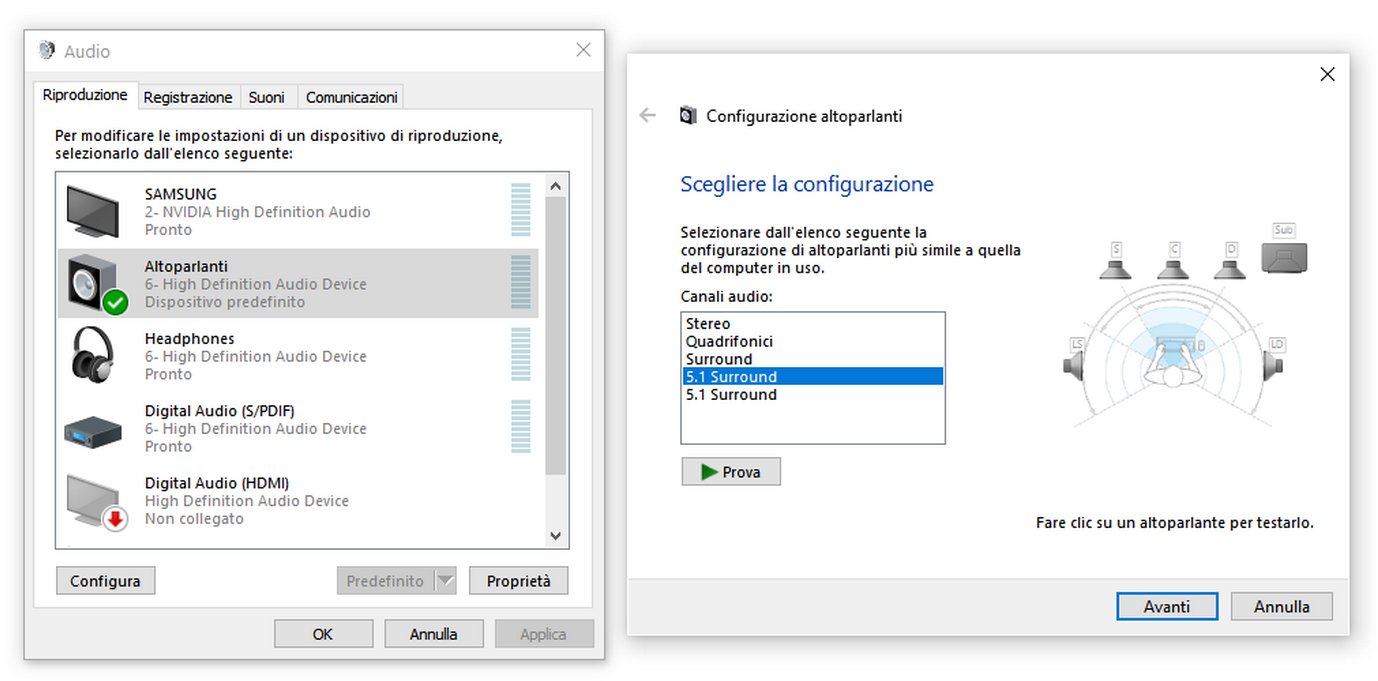
Task: Click the SAMSUNG monitor device icon
Action: click(x=93, y=211)
